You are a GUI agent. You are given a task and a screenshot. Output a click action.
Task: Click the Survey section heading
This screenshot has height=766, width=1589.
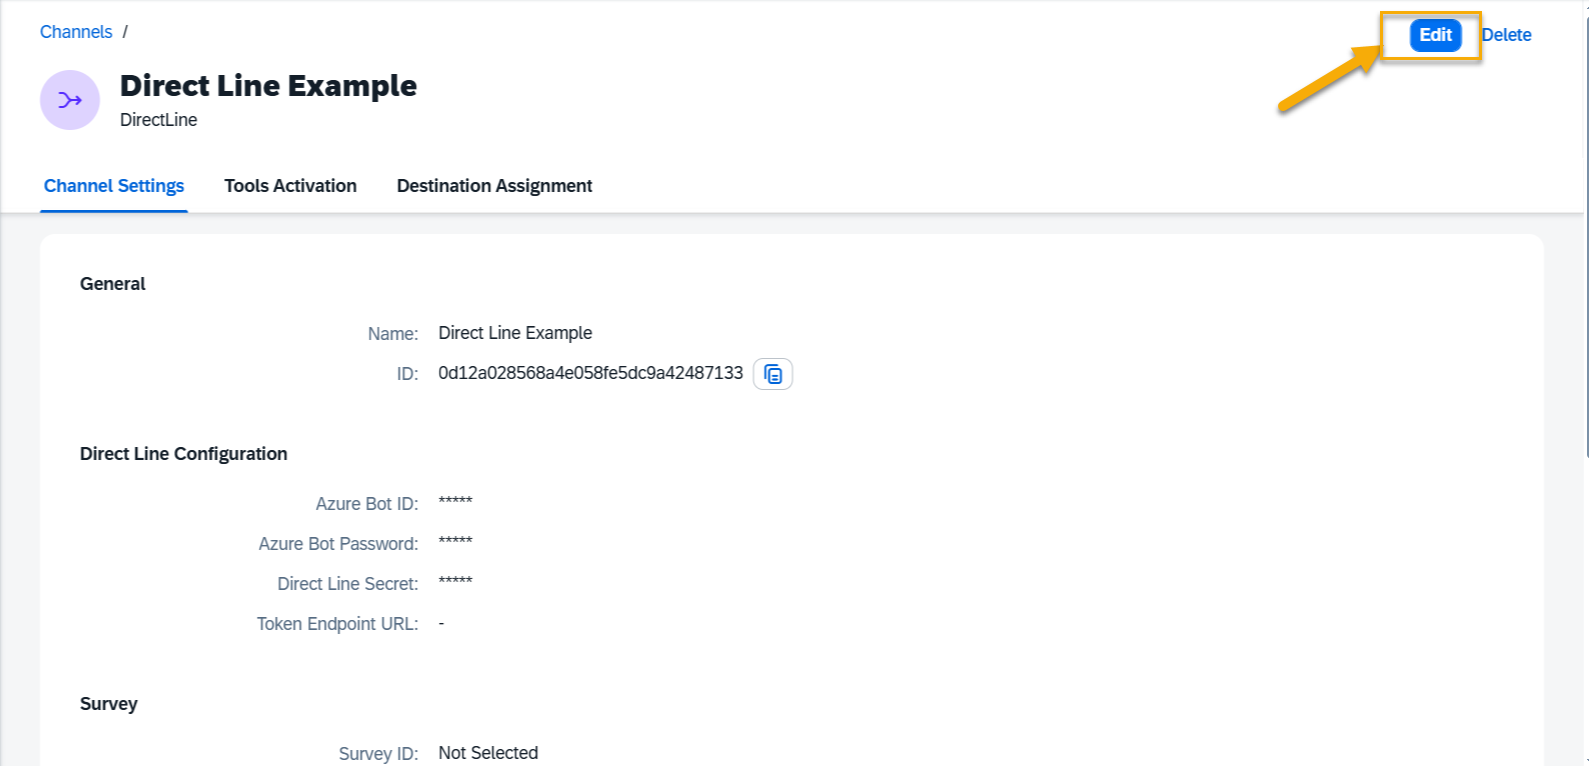coord(108,704)
